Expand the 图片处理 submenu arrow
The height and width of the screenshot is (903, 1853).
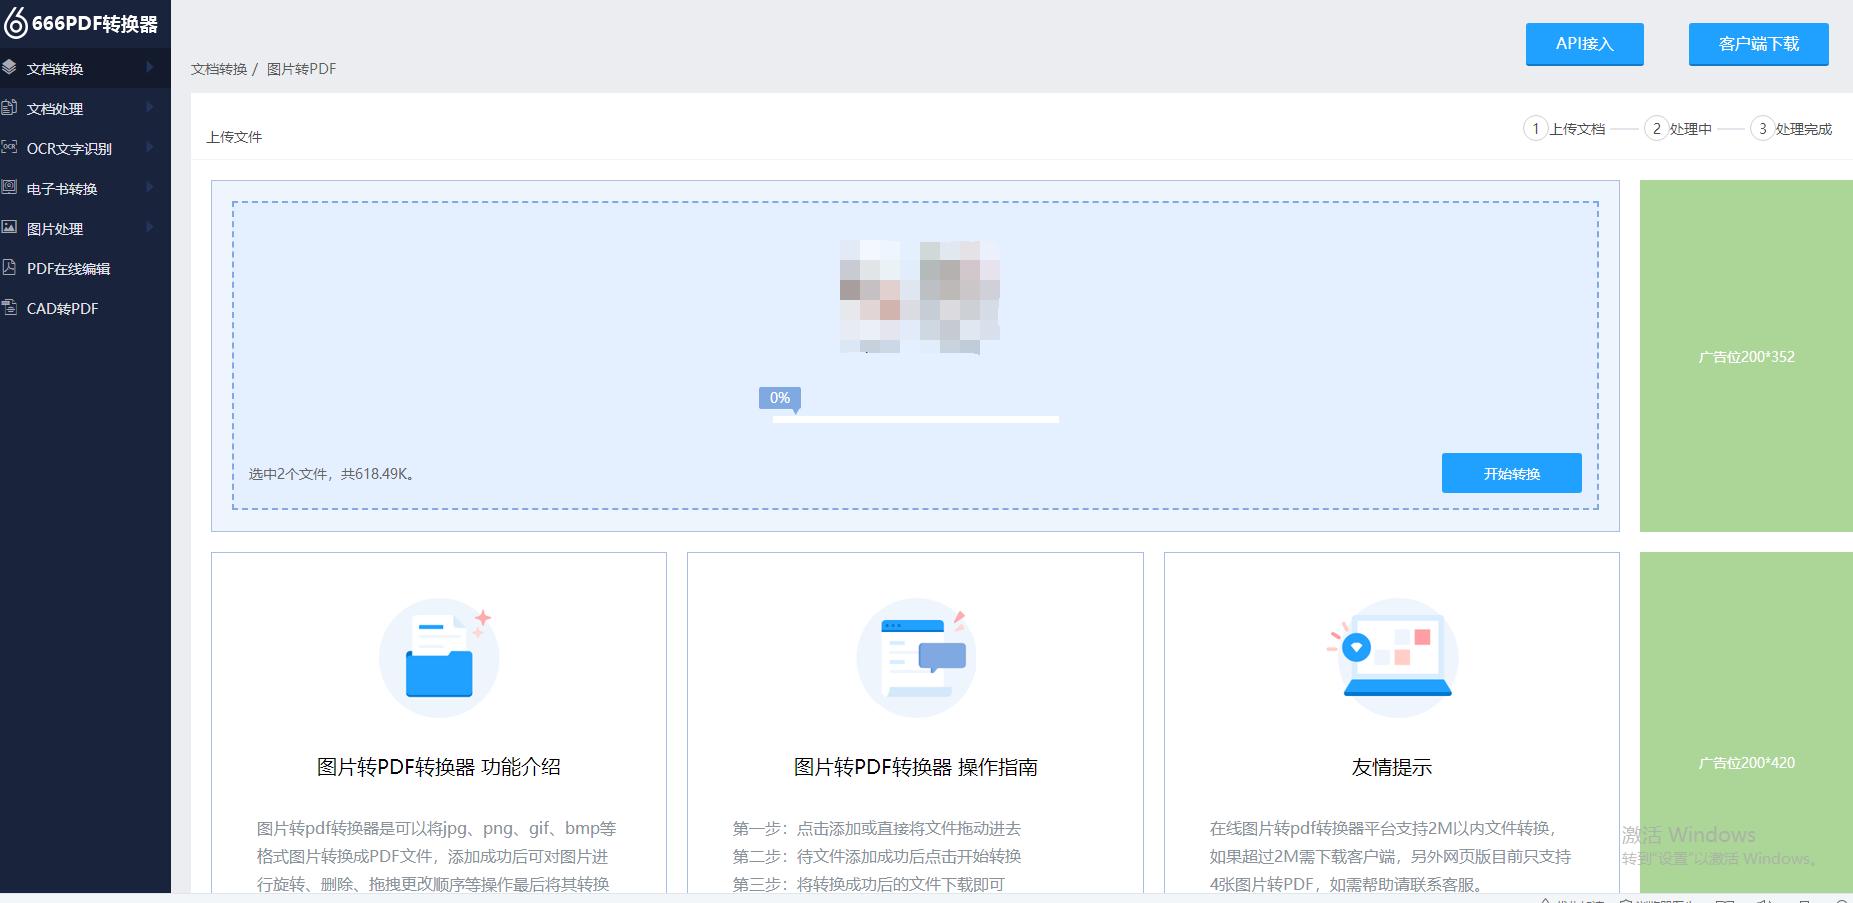[x=152, y=228]
